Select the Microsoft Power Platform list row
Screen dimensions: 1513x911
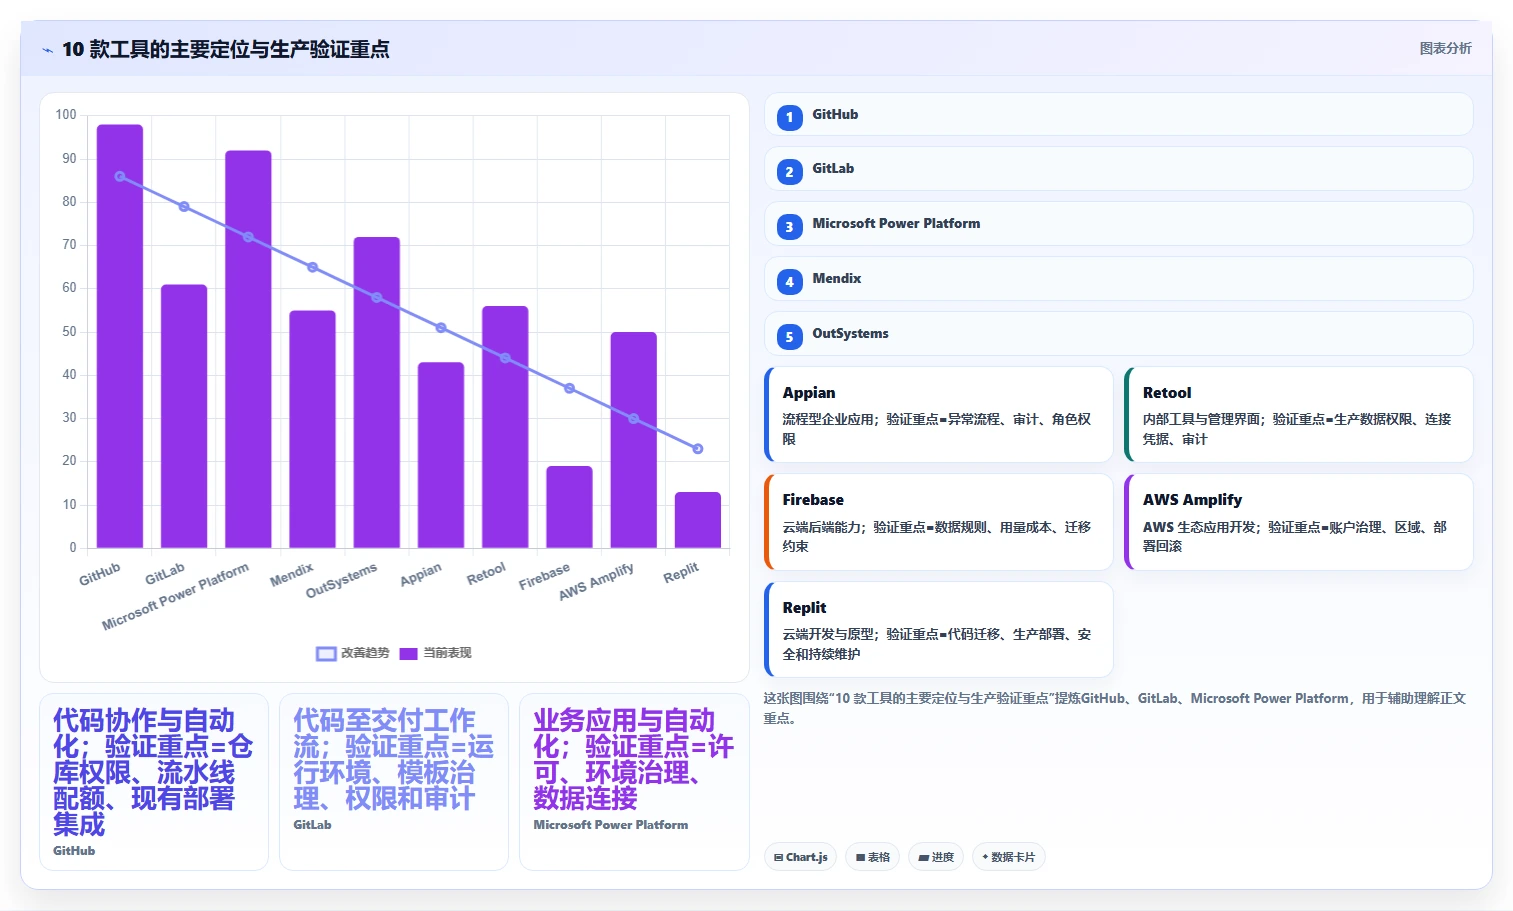(x=1118, y=223)
